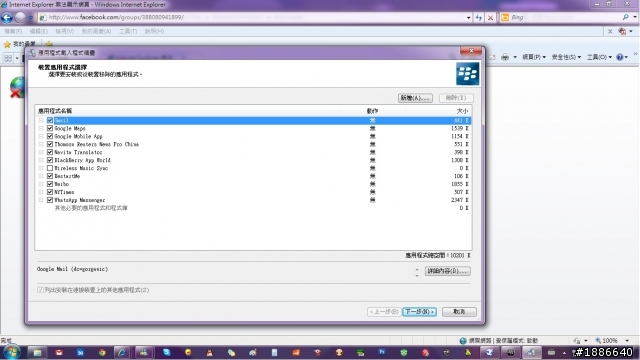
Task: Open the 安全性(S) Safety dropdown
Action: [x=566, y=57]
